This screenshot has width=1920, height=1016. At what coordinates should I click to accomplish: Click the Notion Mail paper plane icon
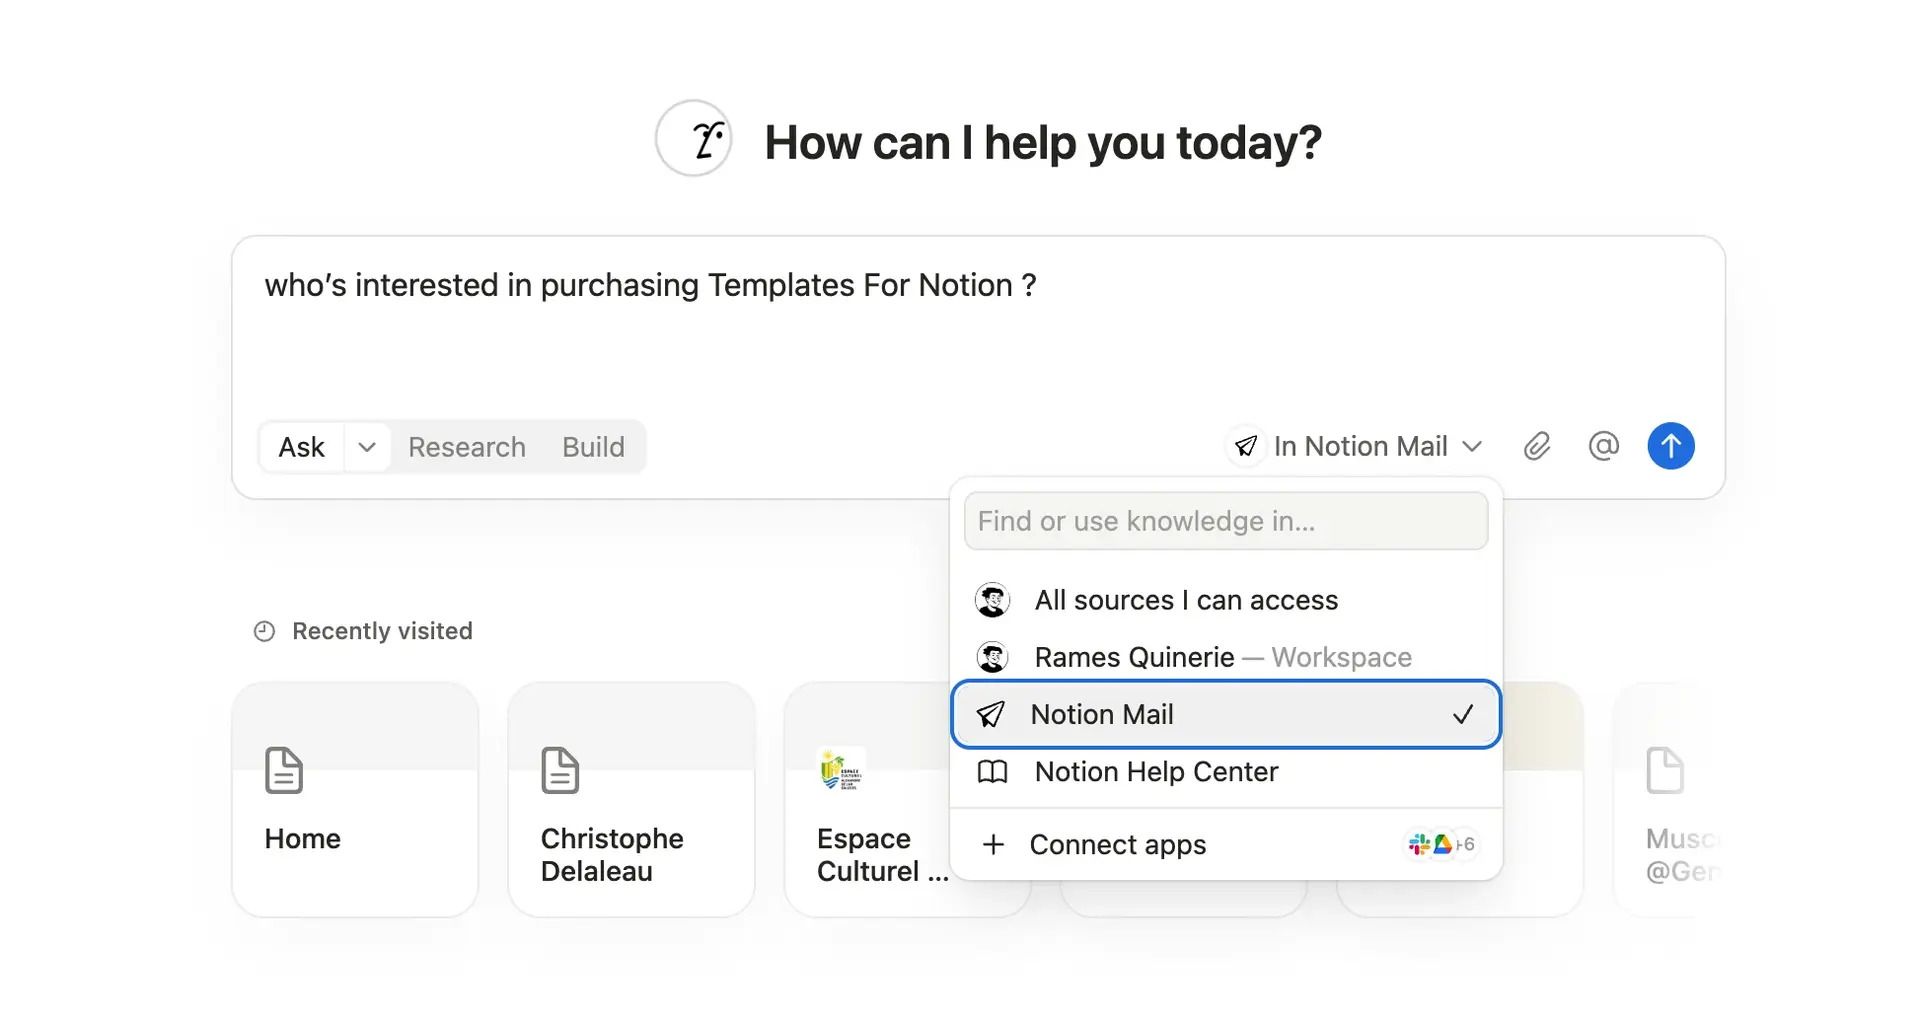click(x=992, y=714)
